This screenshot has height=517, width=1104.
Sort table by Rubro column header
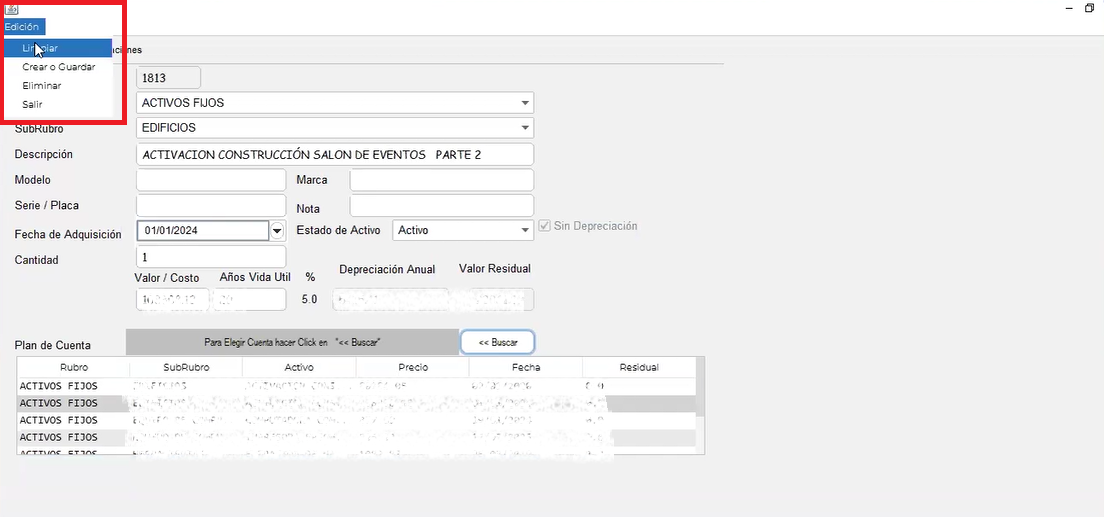73,367
